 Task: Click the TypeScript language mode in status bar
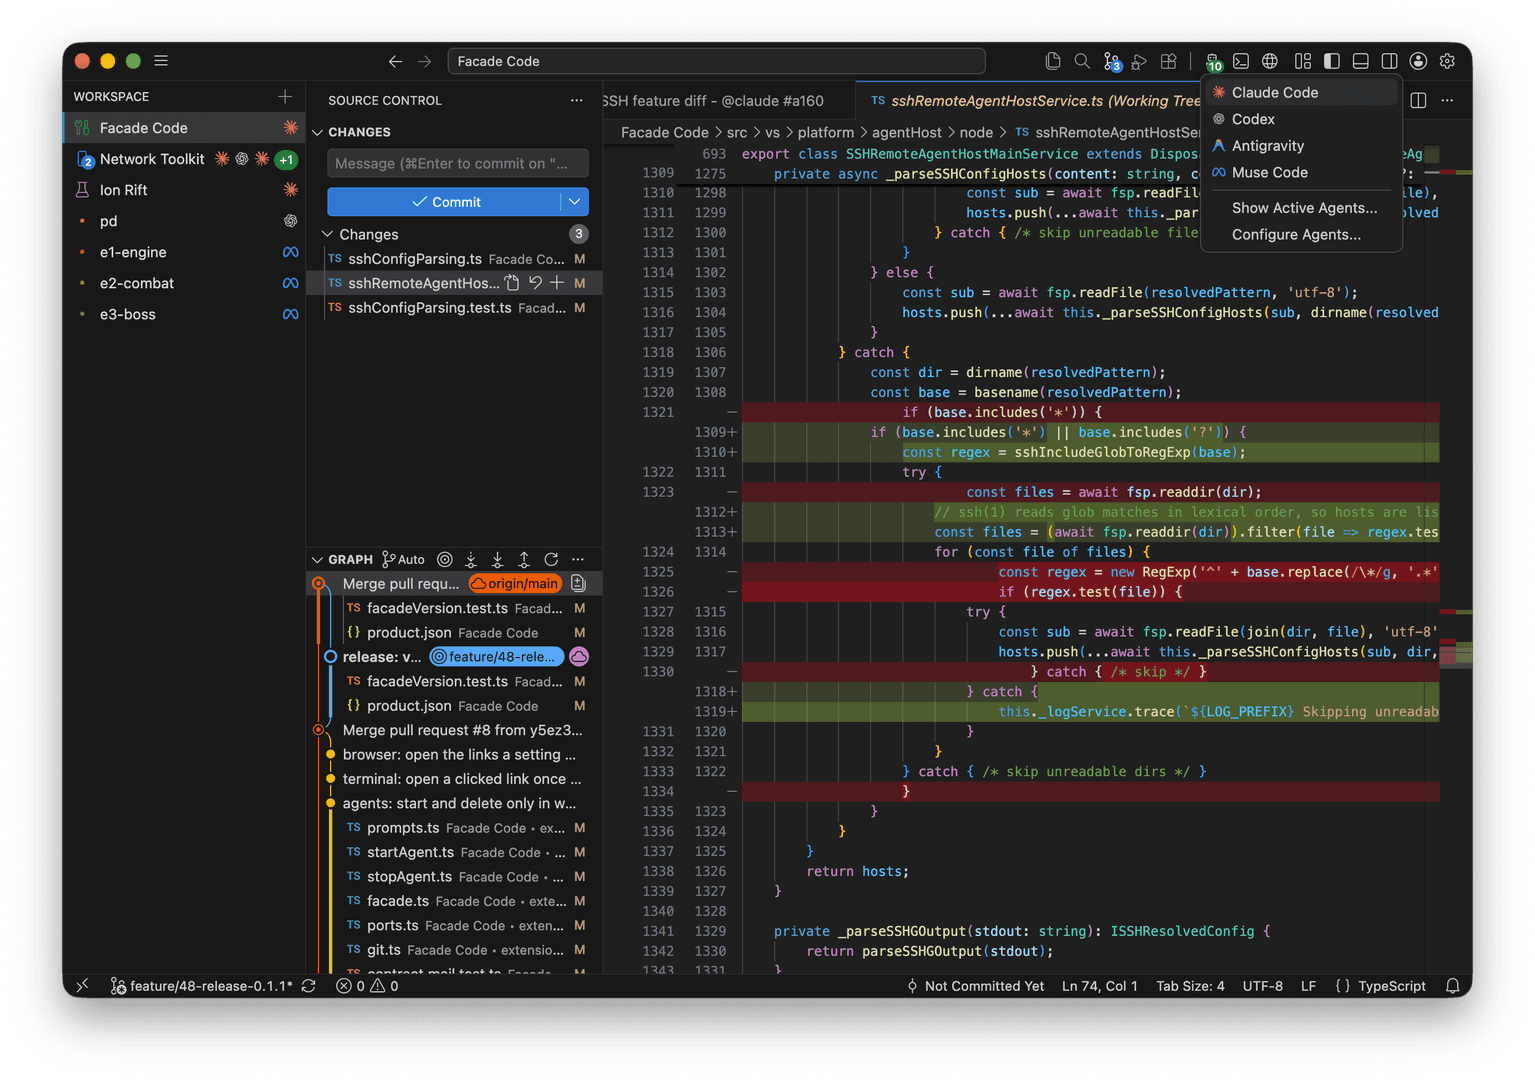(1391, 986)
